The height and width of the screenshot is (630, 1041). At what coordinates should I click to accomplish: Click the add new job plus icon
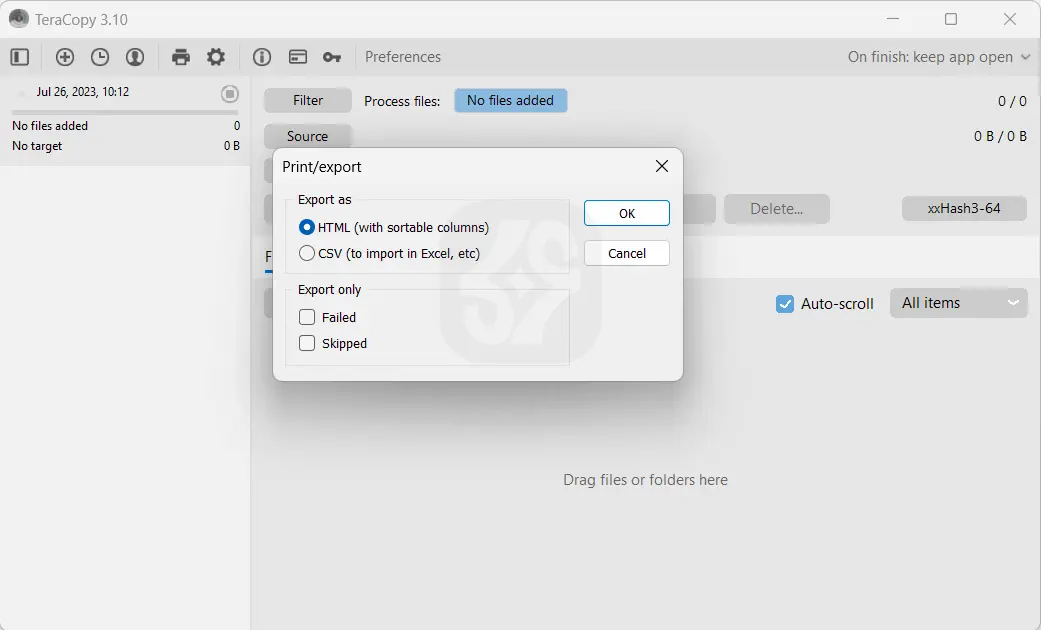point(65,57)
